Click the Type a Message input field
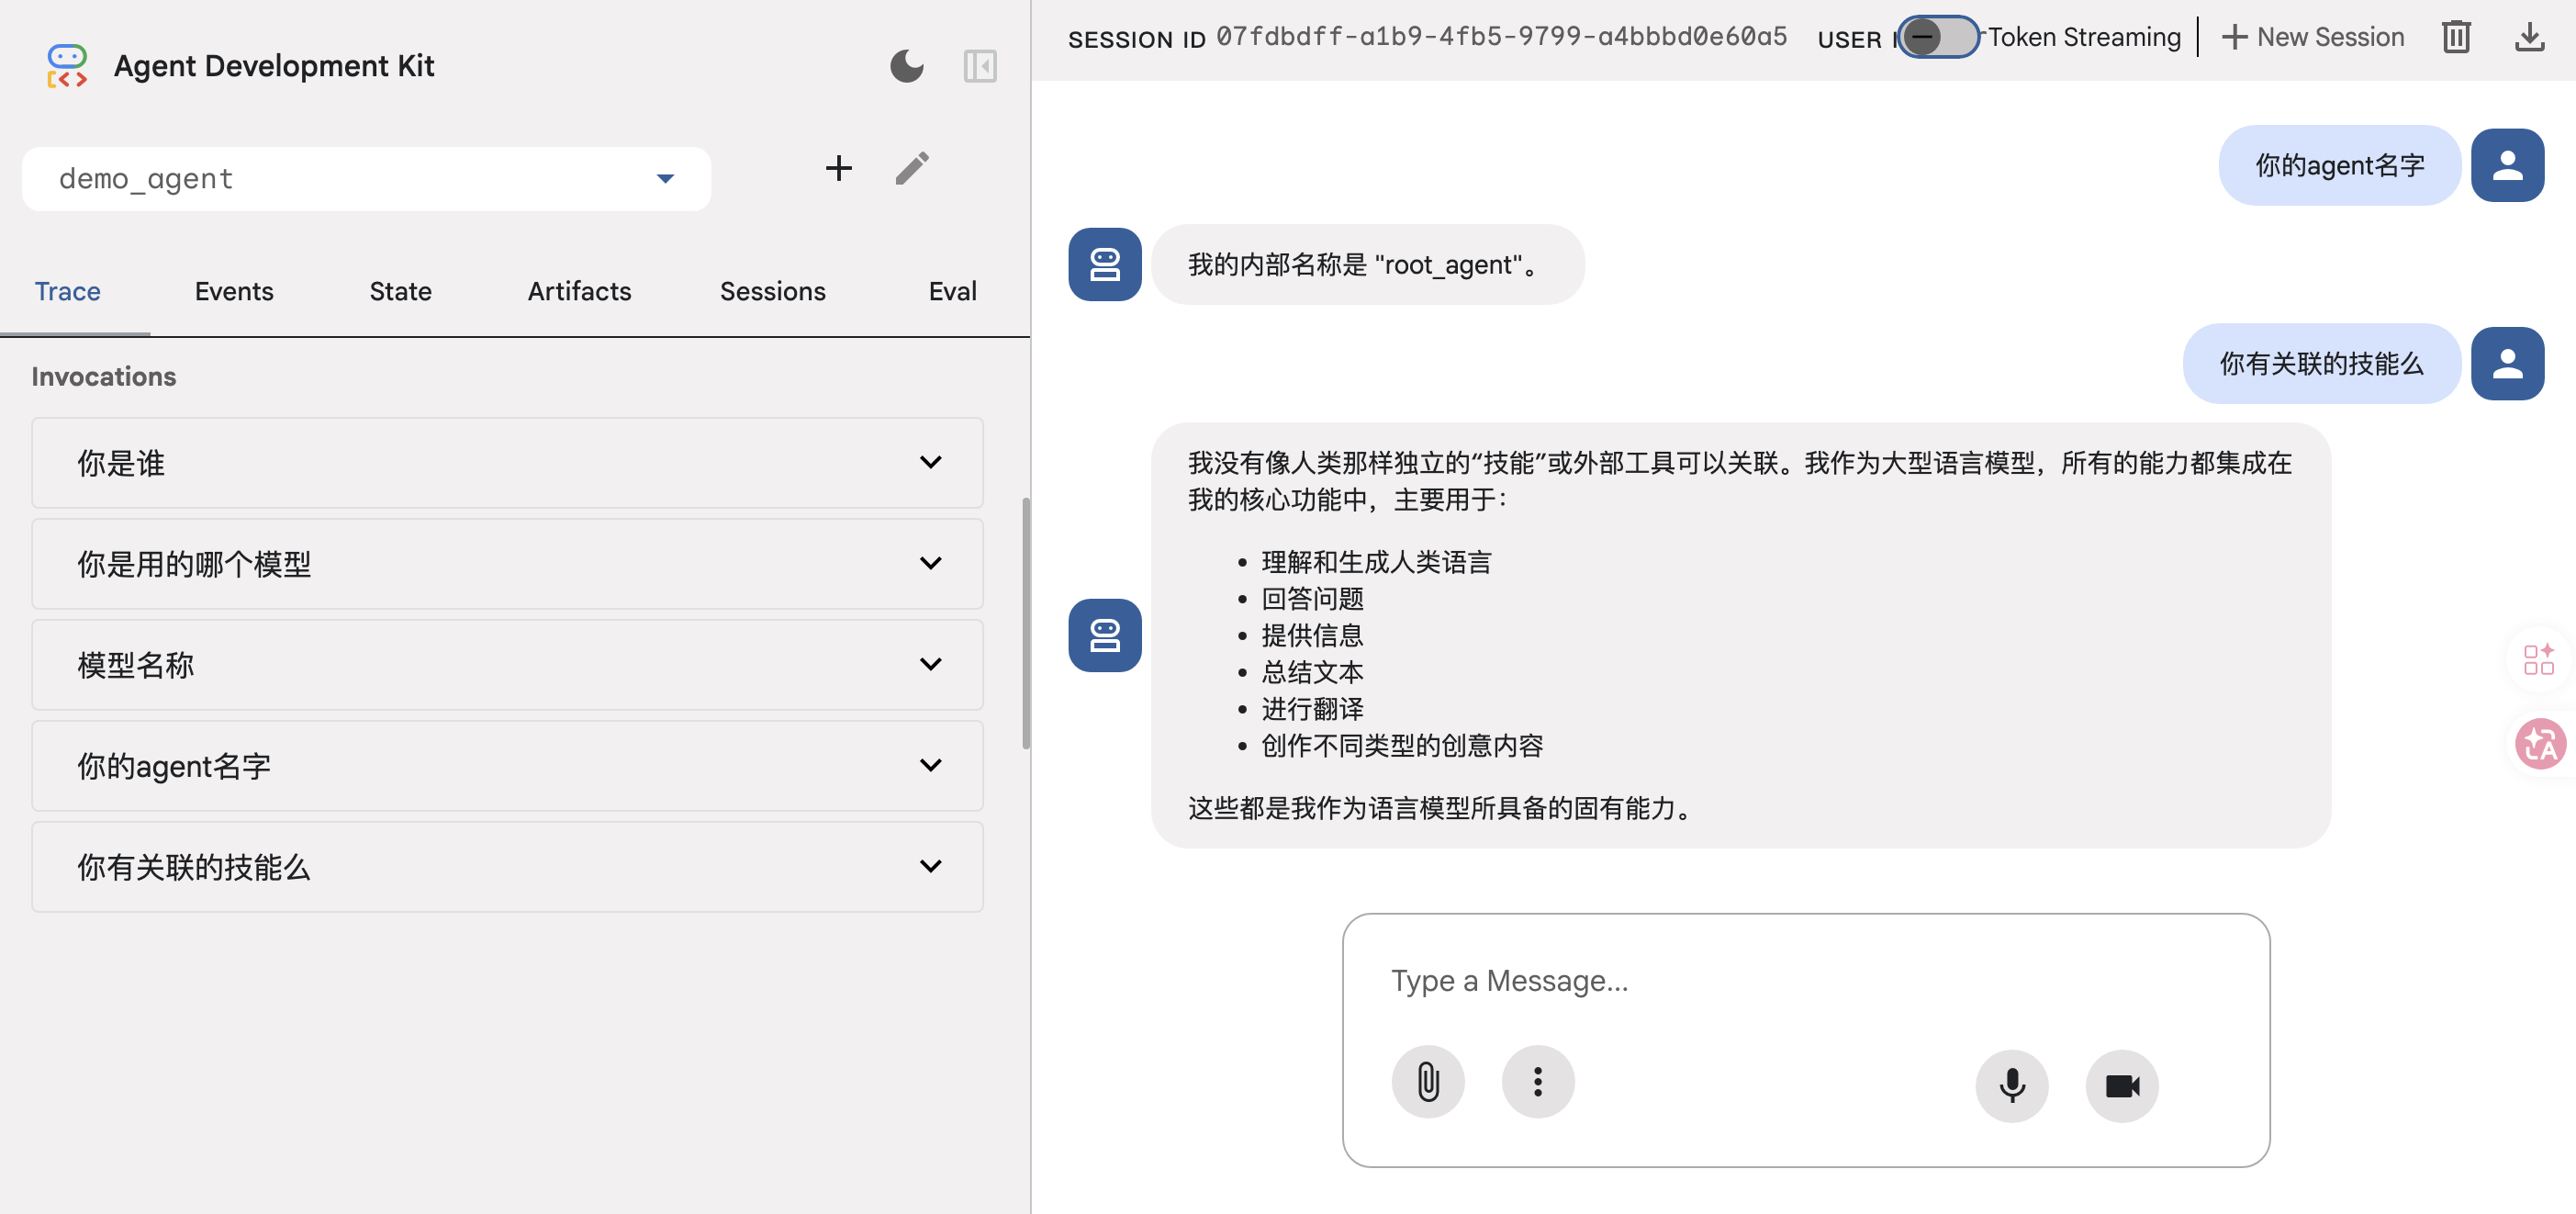This screenshot has height=1214, width=2576. point(1806,981)
